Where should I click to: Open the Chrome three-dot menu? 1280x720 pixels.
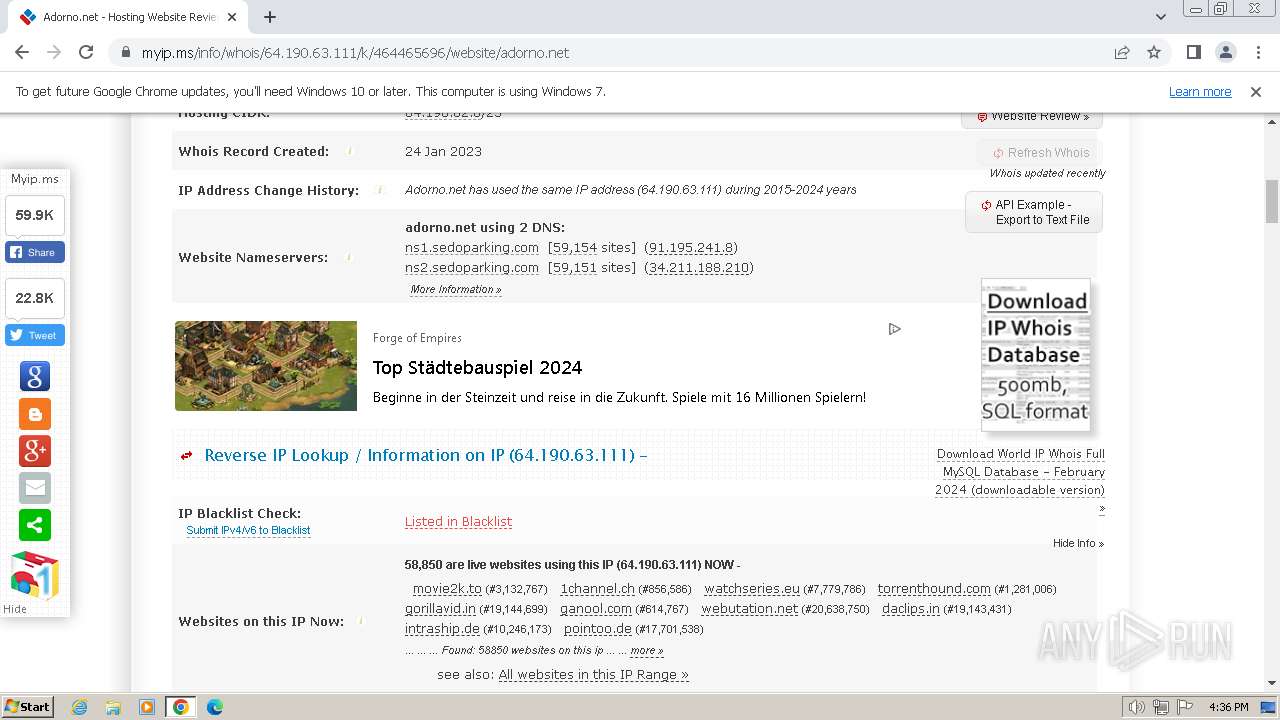coord(1257,52)
